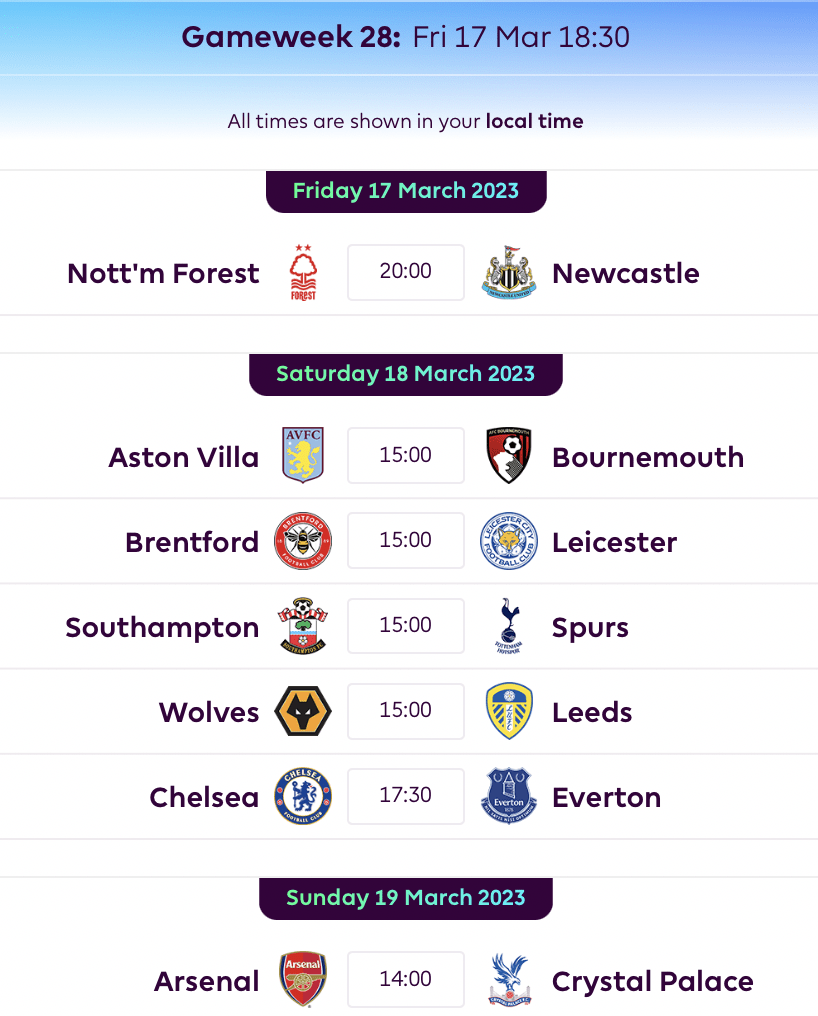Click the 14:00 Arsenal vs Crystal Palace time

(x=406, y=979)
